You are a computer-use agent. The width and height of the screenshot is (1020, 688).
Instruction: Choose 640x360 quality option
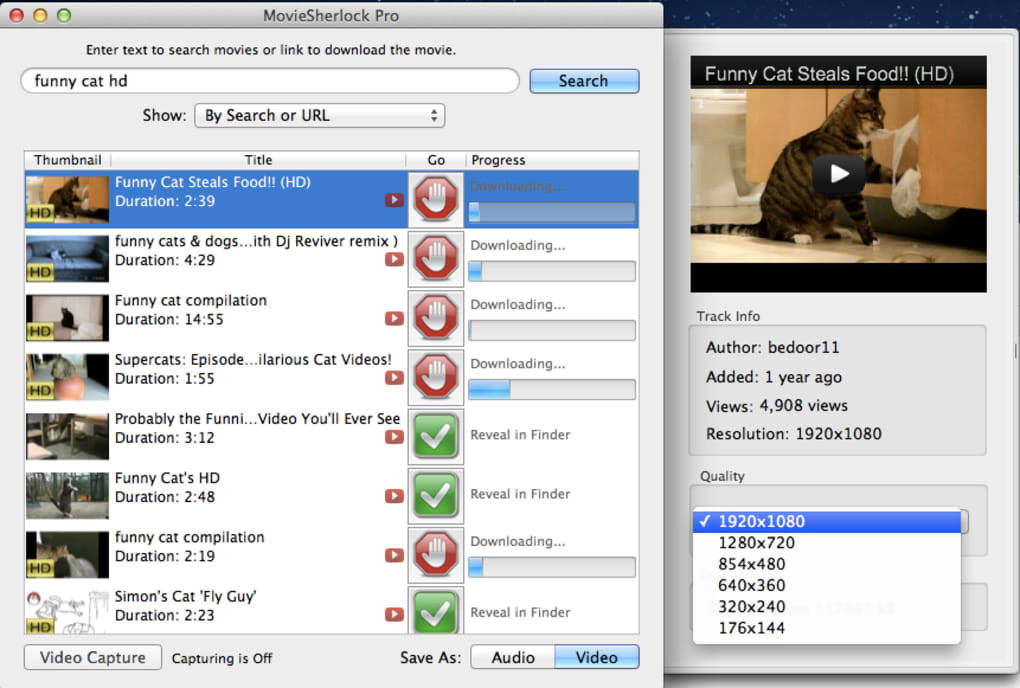[x=827, y=586]
